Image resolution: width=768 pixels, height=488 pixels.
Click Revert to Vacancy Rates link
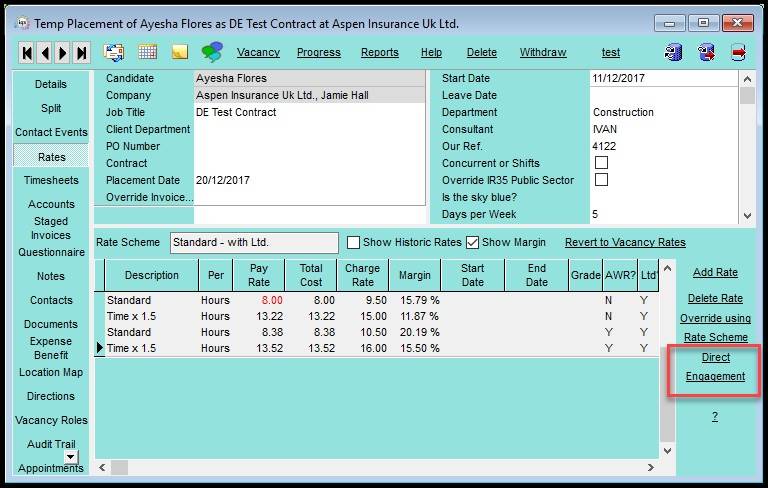(625, 243)
